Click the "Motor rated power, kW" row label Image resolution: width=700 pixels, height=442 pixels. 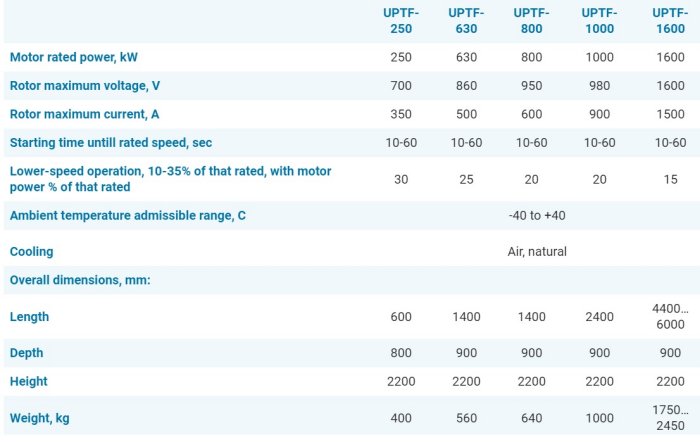74,57
